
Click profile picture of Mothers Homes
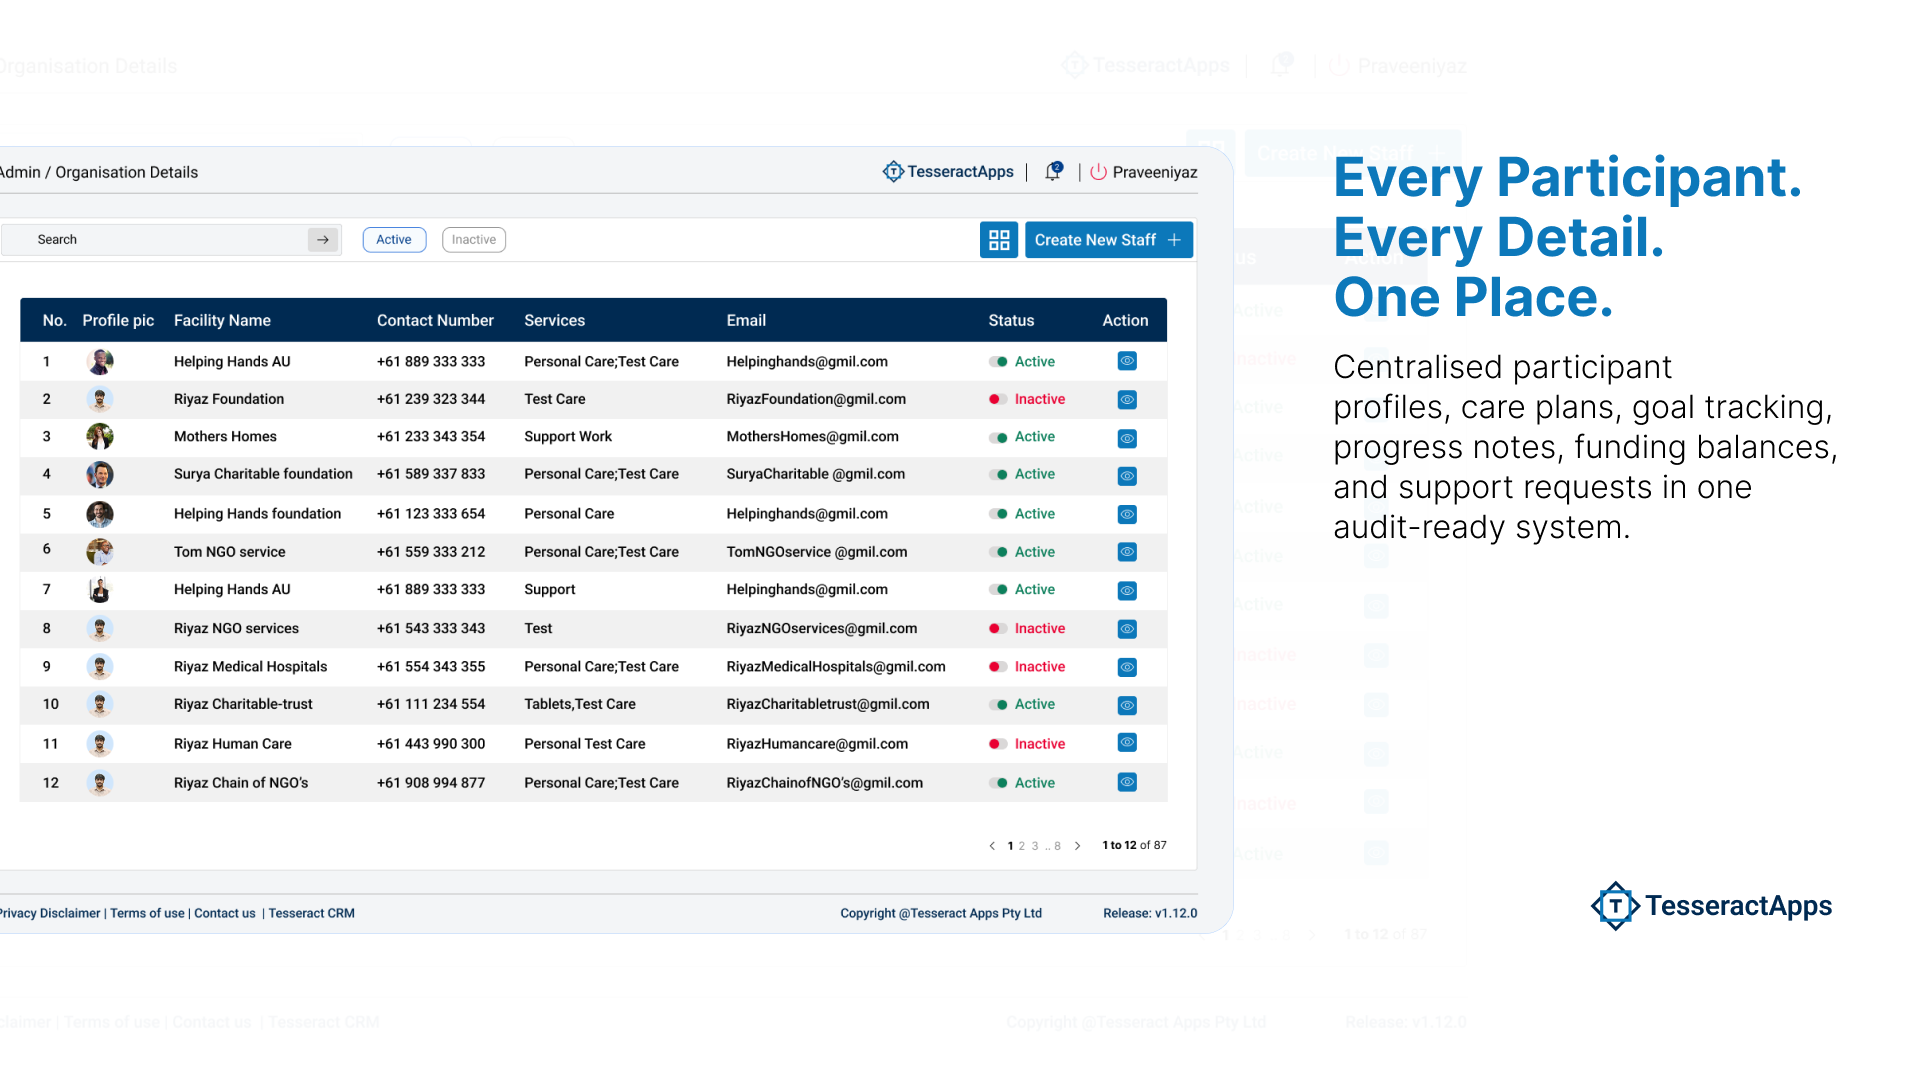coord(100,437)
